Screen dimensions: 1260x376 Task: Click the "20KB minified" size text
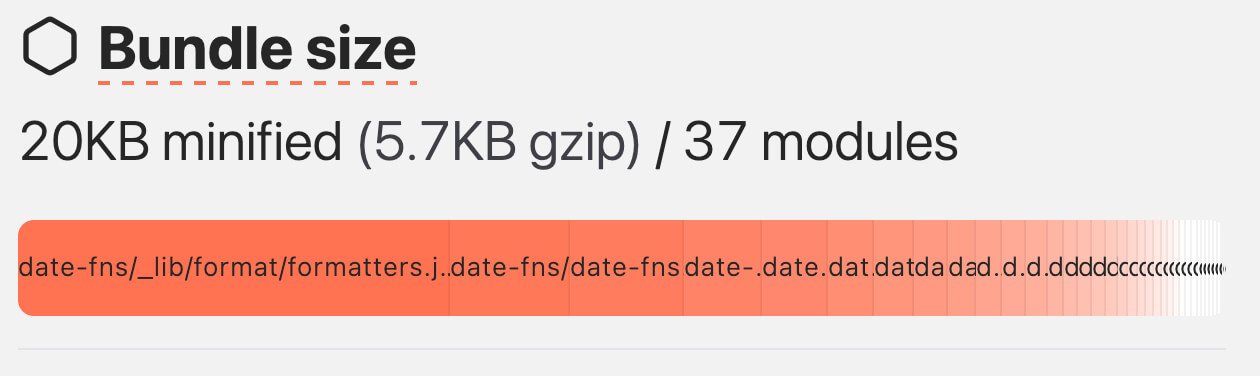pos(181,144)
